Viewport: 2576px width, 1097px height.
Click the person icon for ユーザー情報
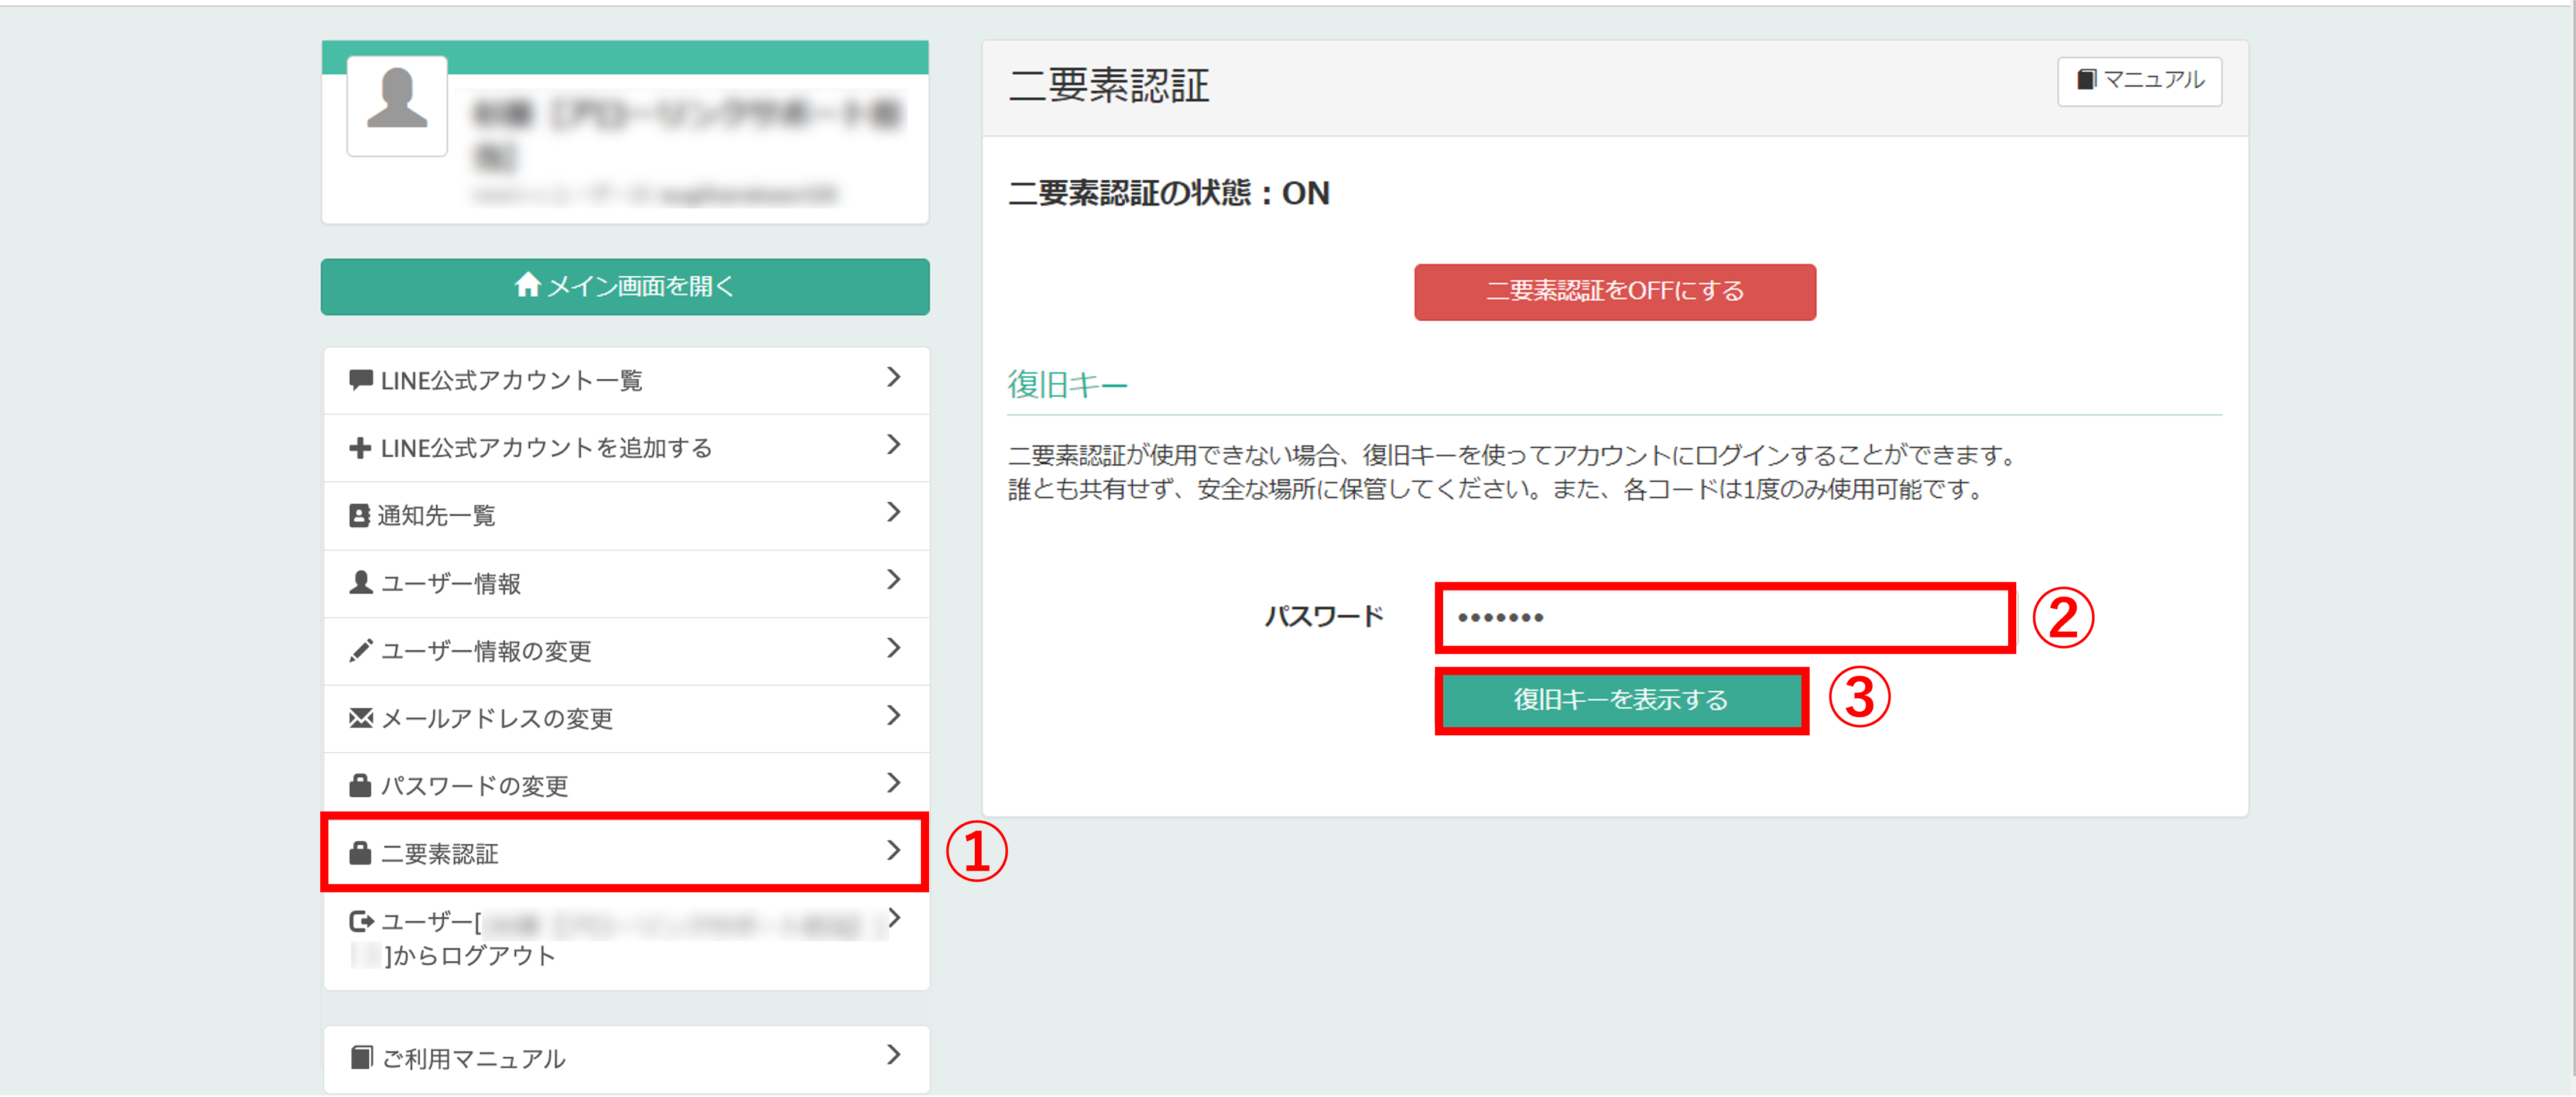(x=360, y=583)
